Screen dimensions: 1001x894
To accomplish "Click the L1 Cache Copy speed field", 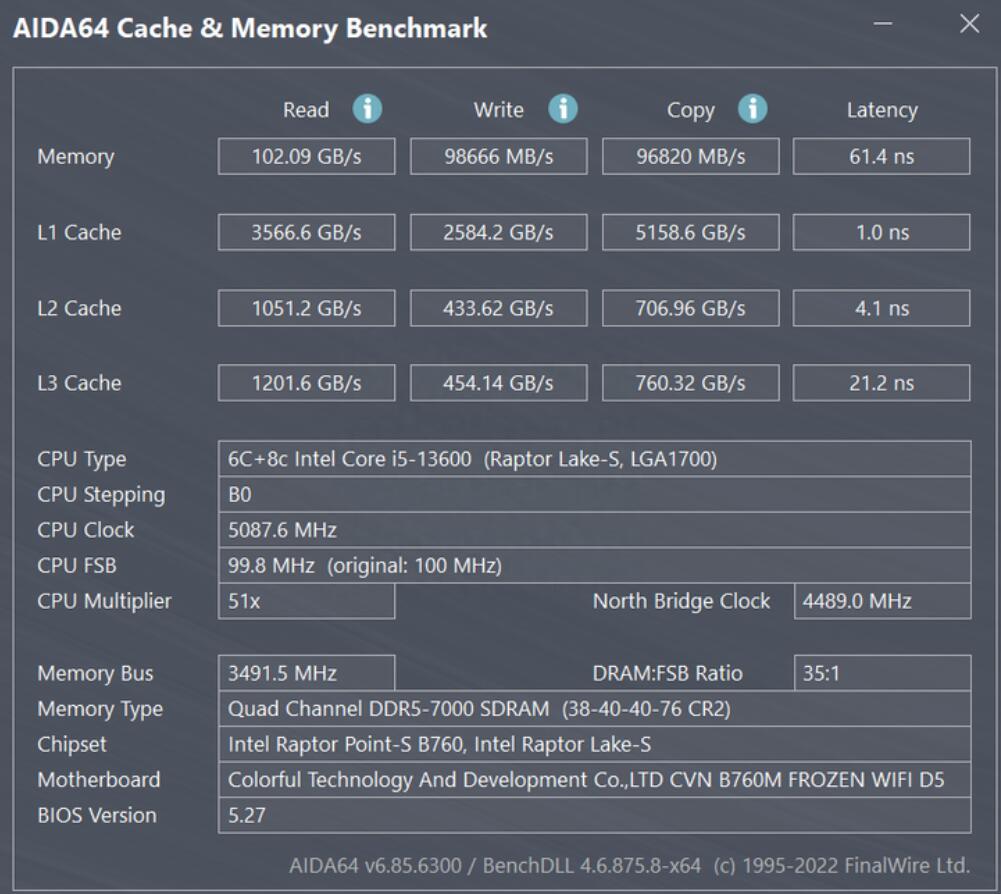I will (x=690, y=231).
